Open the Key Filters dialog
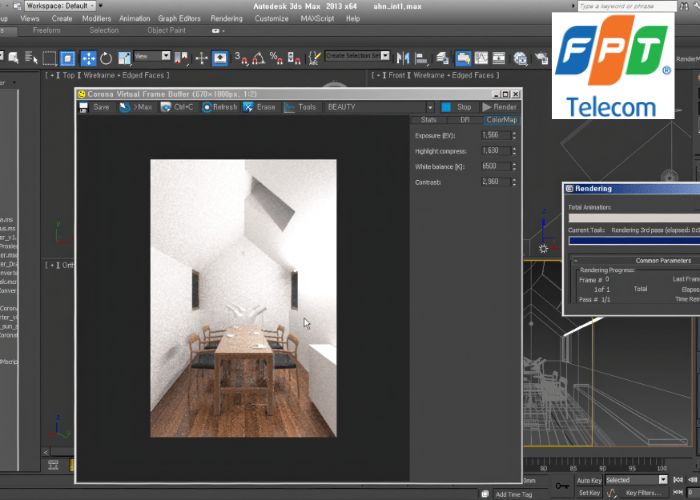The height and width of the screenshot is (500, 700). coord(645,492)
